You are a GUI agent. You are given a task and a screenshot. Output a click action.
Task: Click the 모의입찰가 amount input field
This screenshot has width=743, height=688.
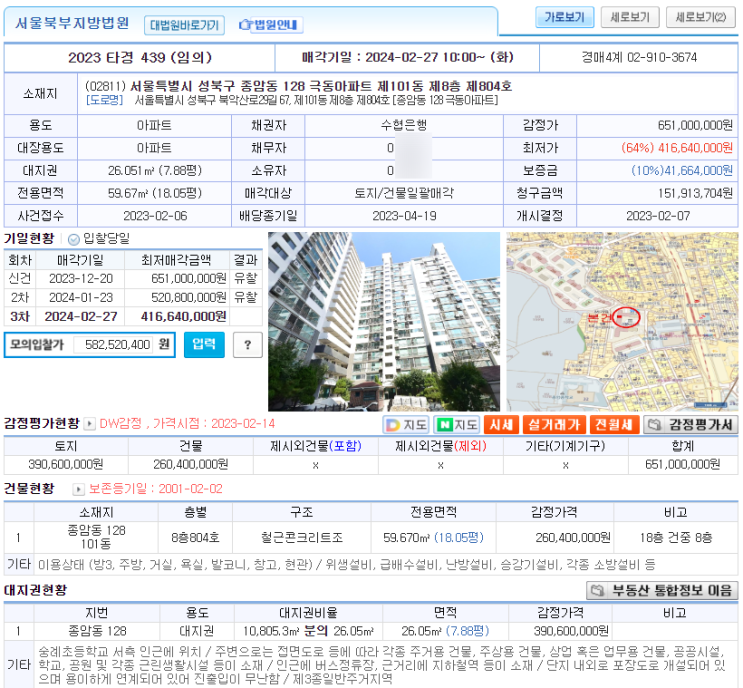click(113, 344)
